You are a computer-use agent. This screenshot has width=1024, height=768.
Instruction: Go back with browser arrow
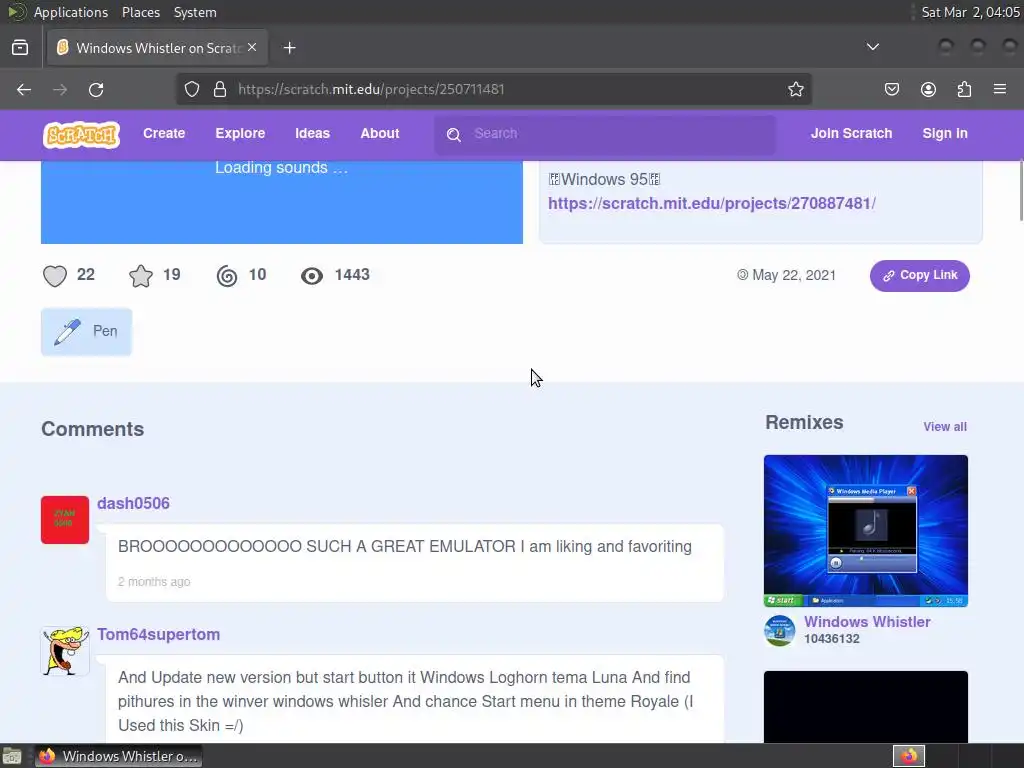(24, 89)
